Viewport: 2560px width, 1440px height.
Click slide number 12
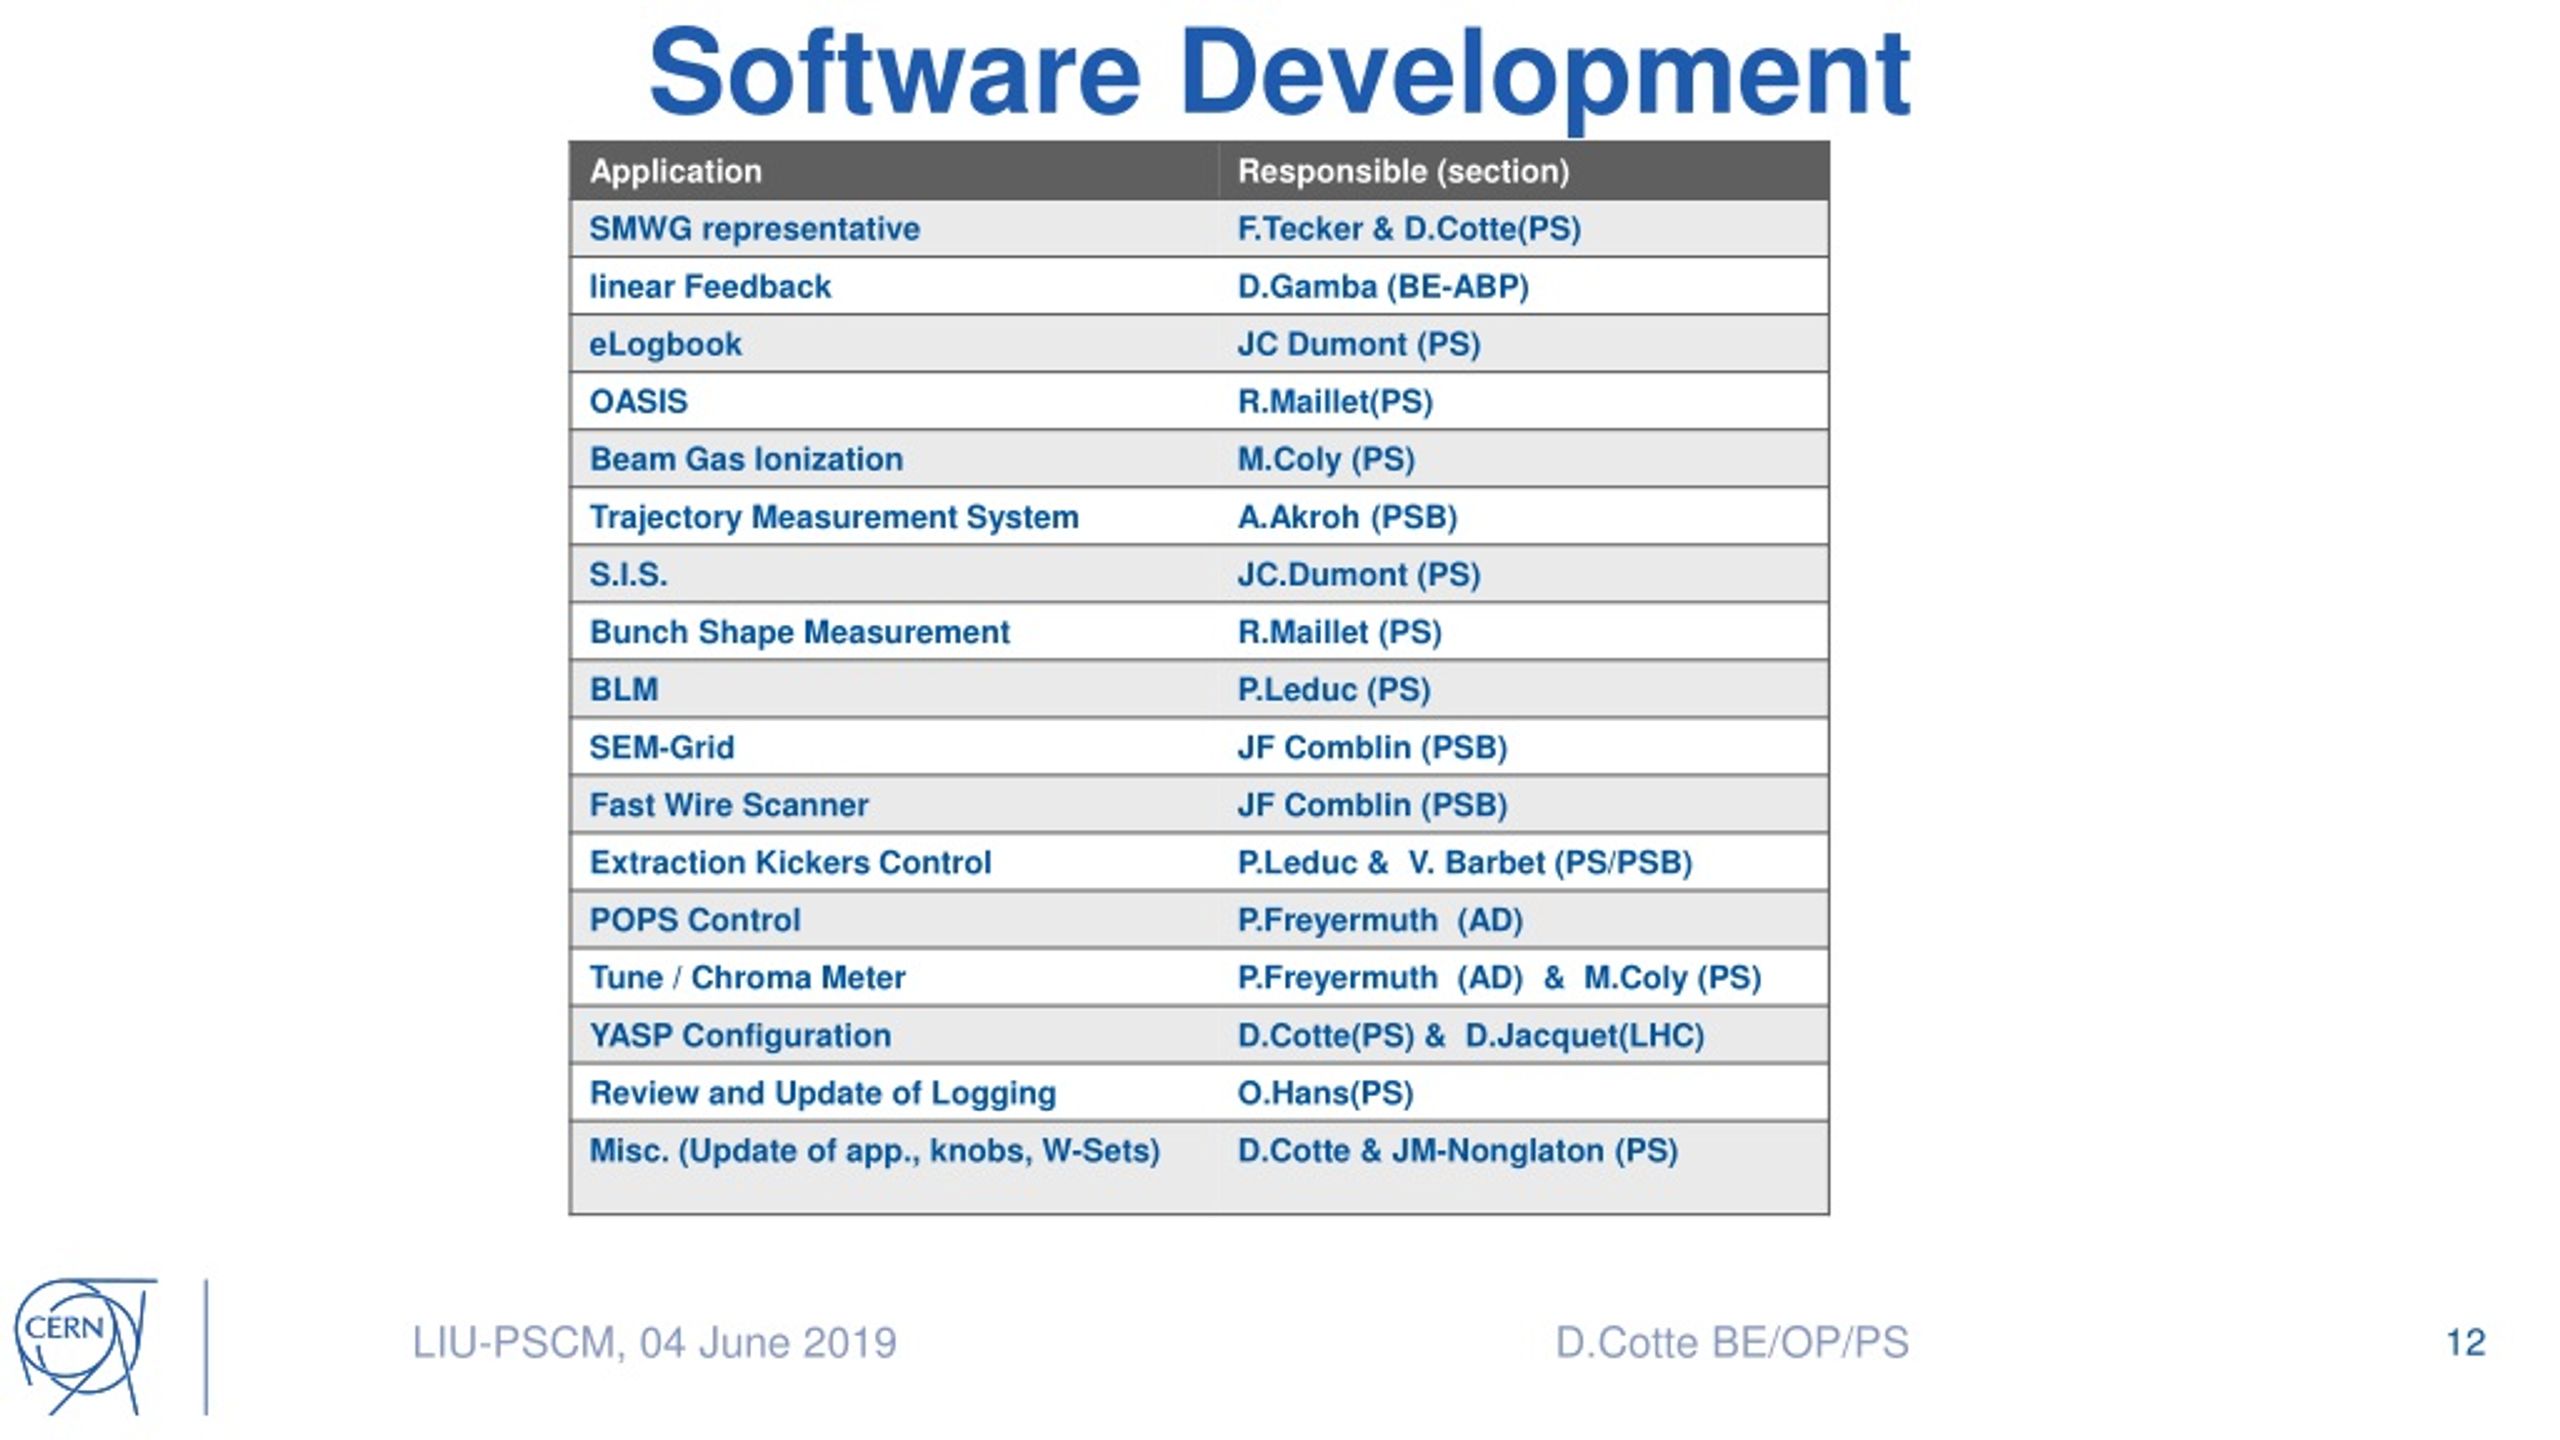[2466, 1343]
